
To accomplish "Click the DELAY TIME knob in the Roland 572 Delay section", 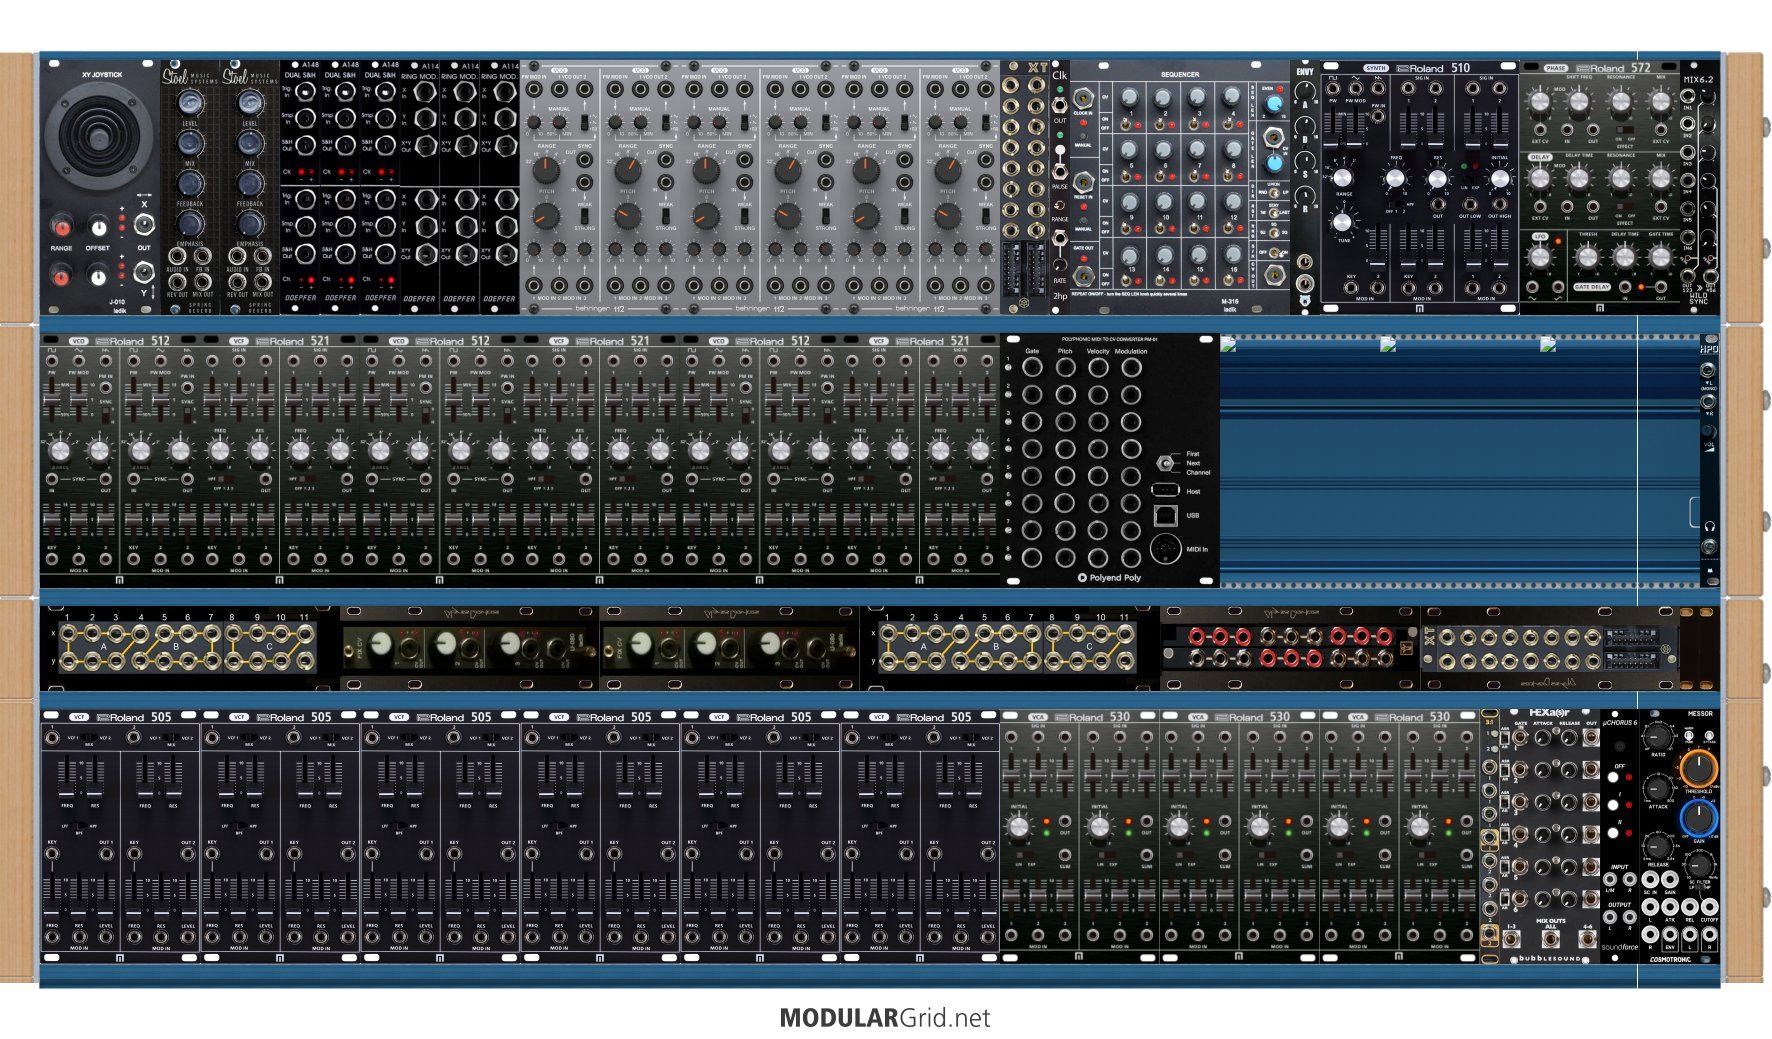I will tap(1579, 178).
